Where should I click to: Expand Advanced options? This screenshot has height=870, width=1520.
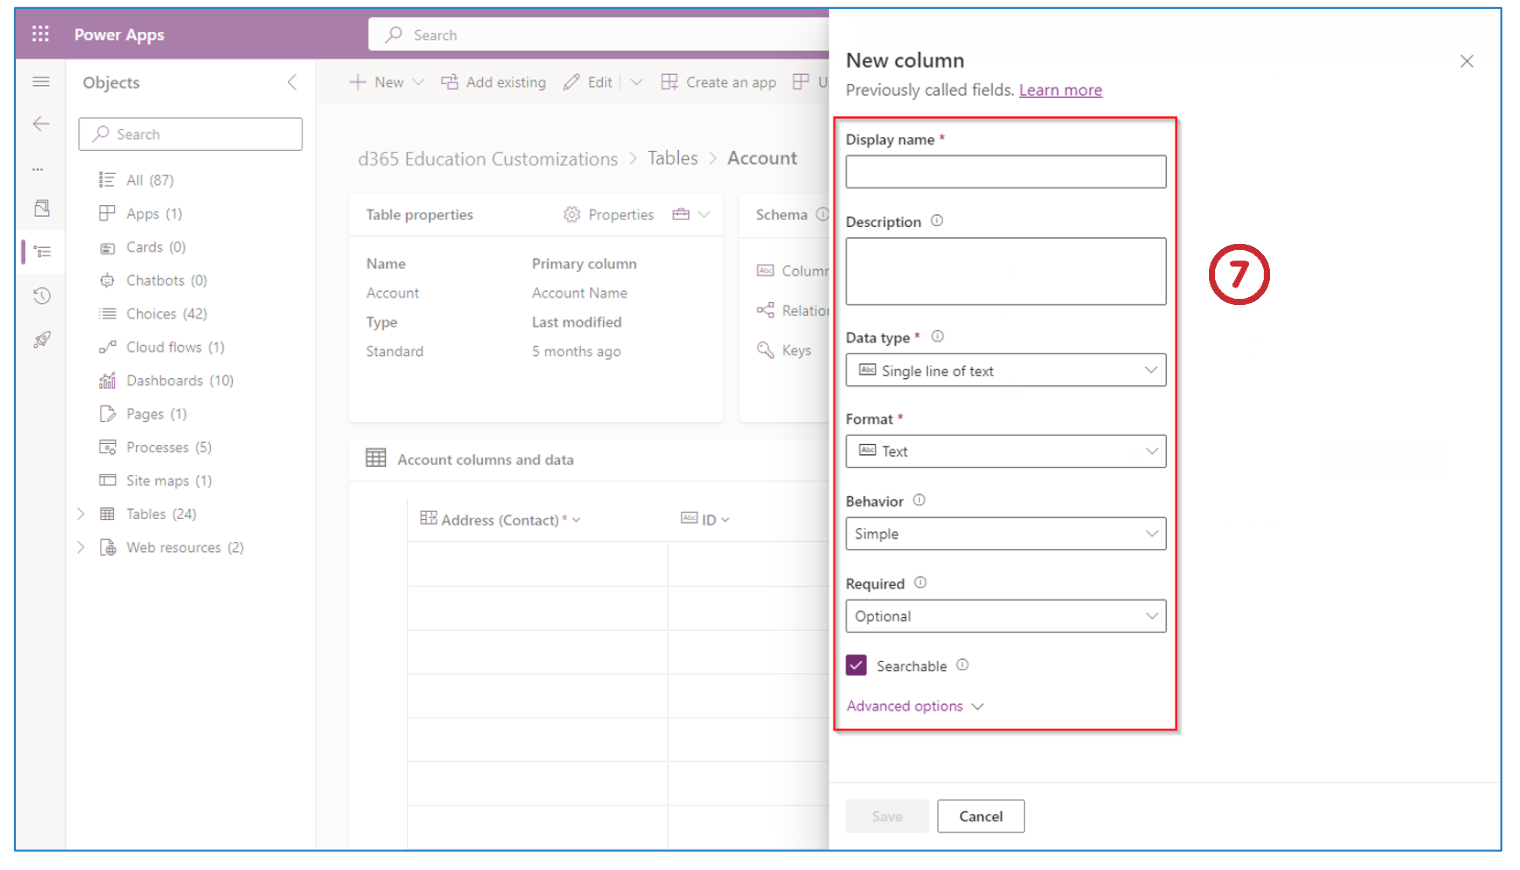914,706
